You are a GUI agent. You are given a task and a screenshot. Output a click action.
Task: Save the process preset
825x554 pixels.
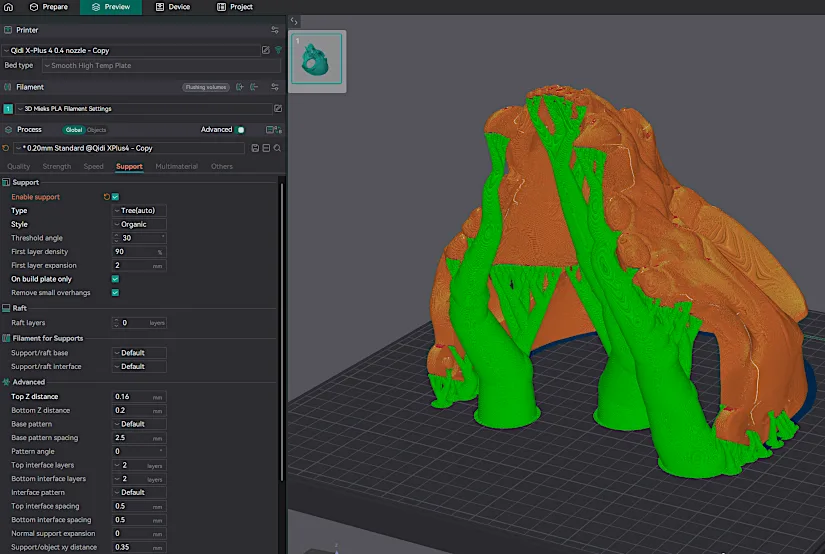pyautogui.click(x=255, y=148)
